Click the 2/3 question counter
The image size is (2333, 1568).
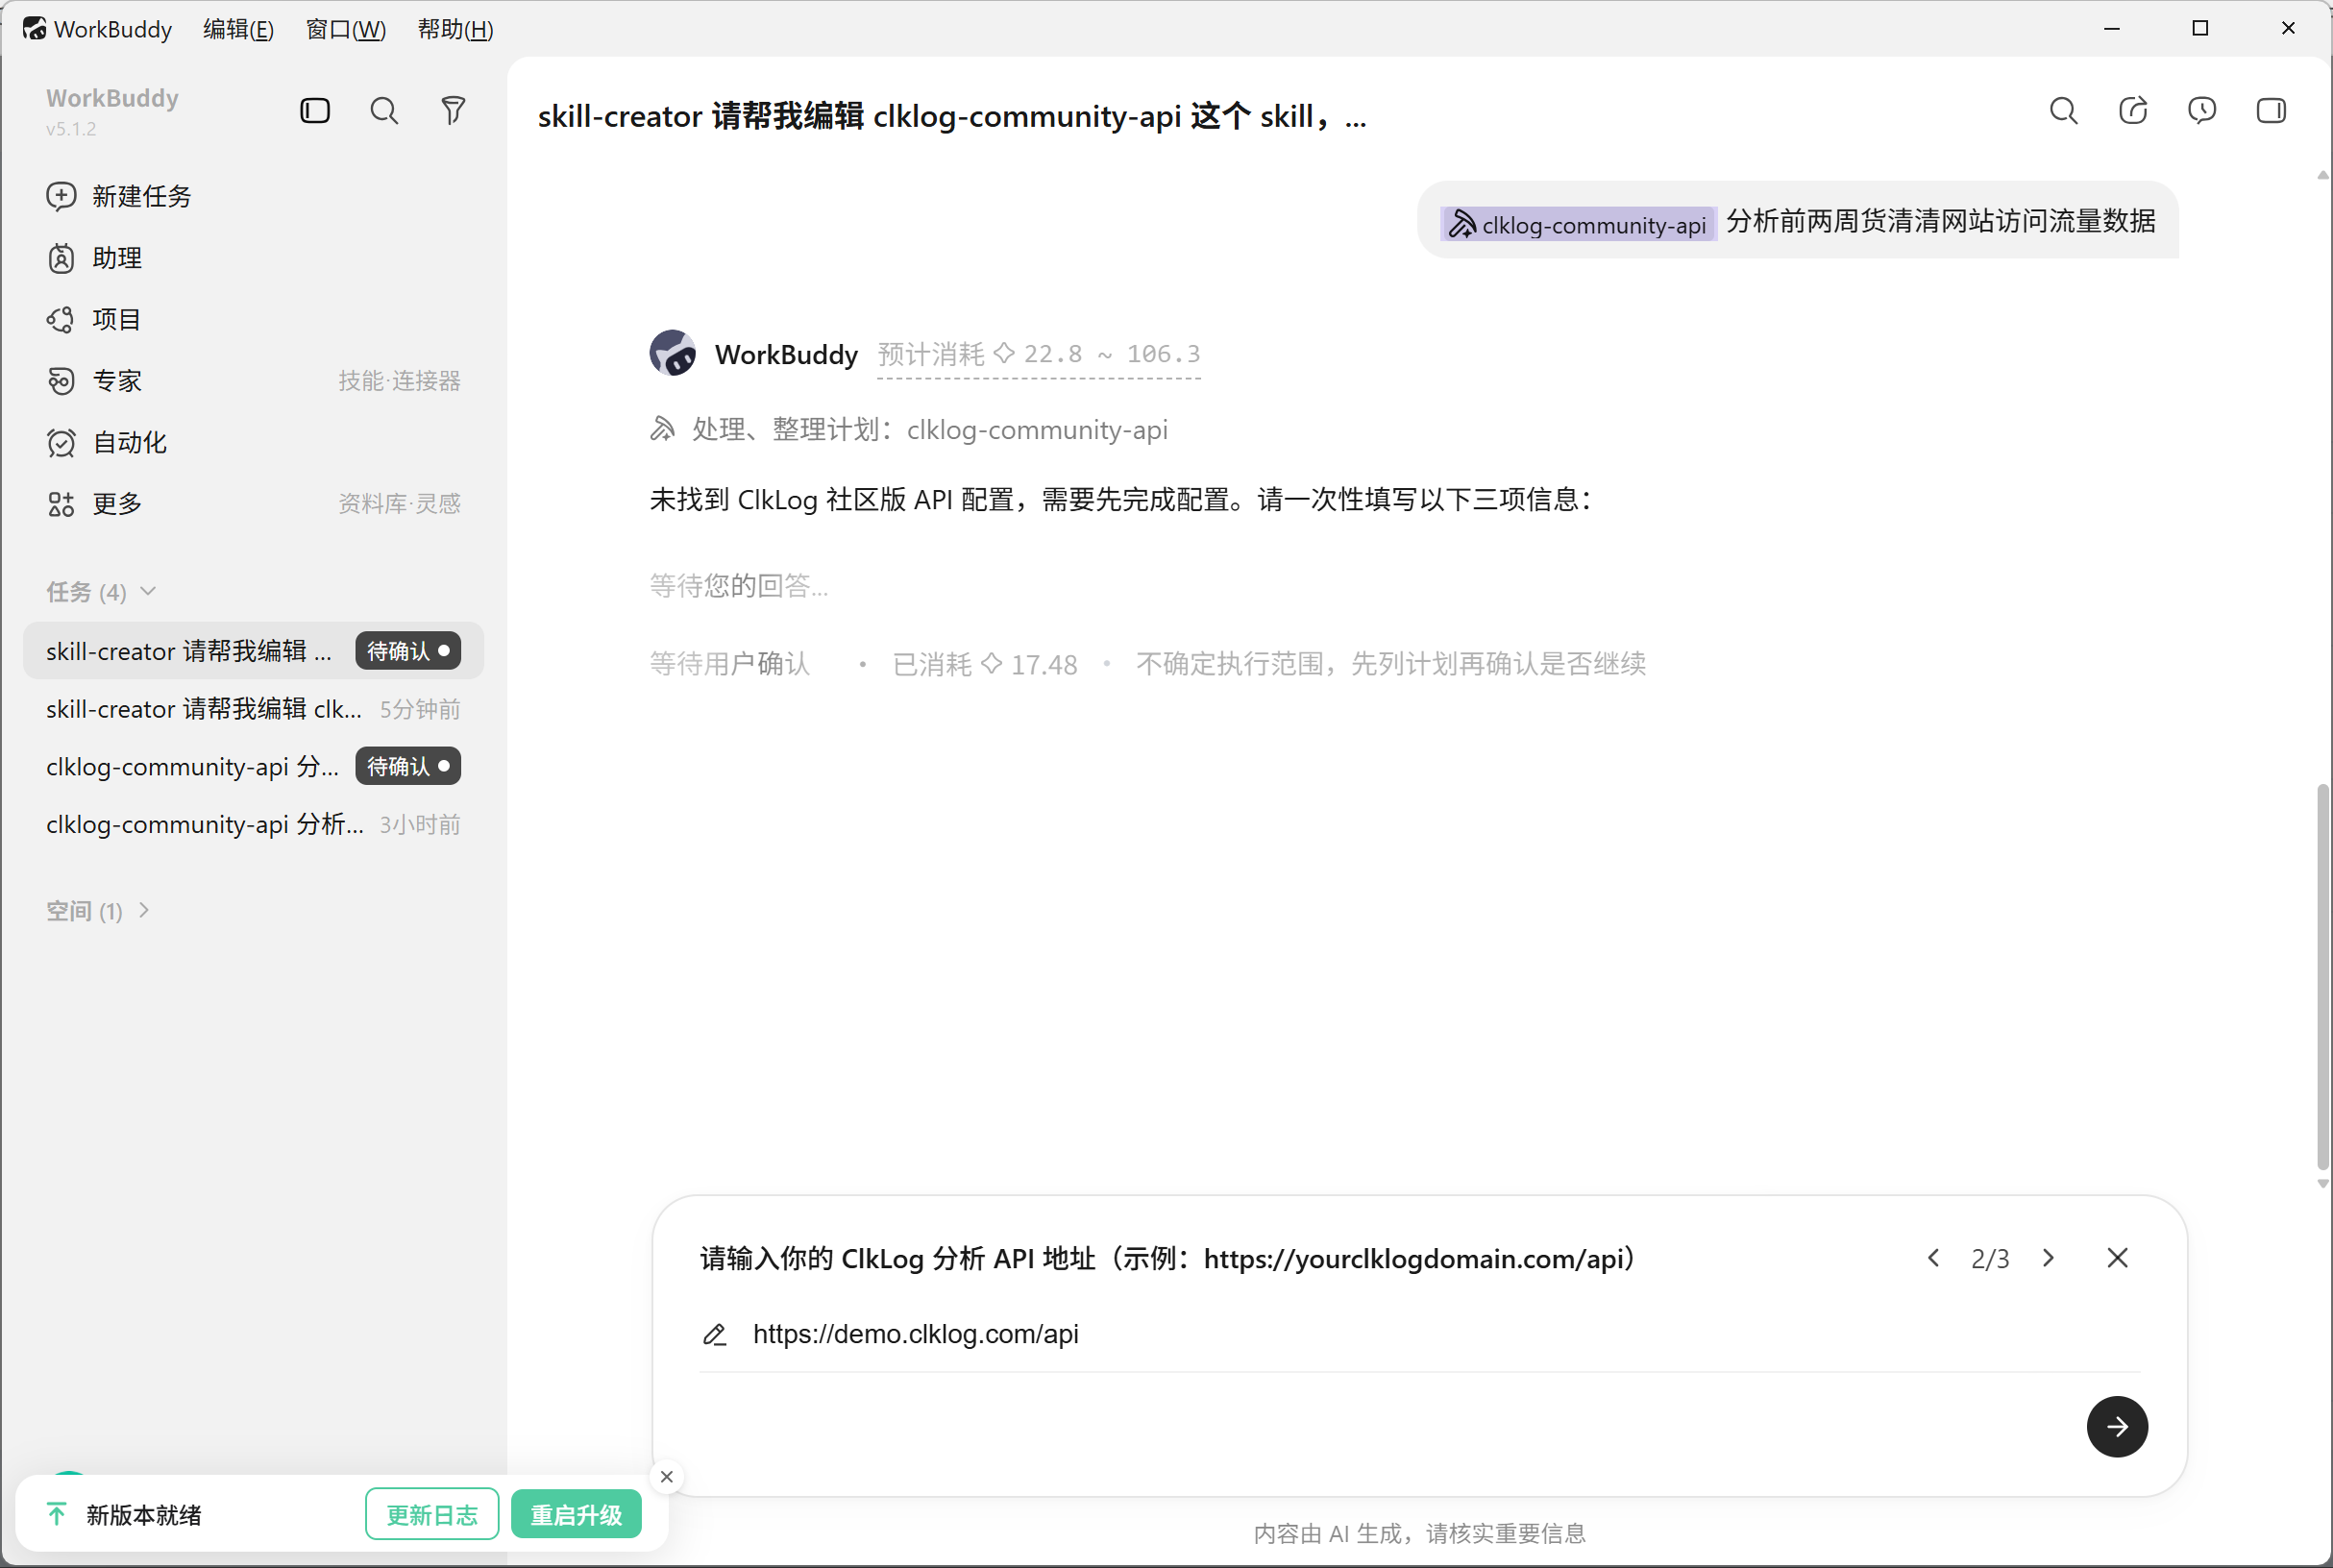[1990, 1259]
